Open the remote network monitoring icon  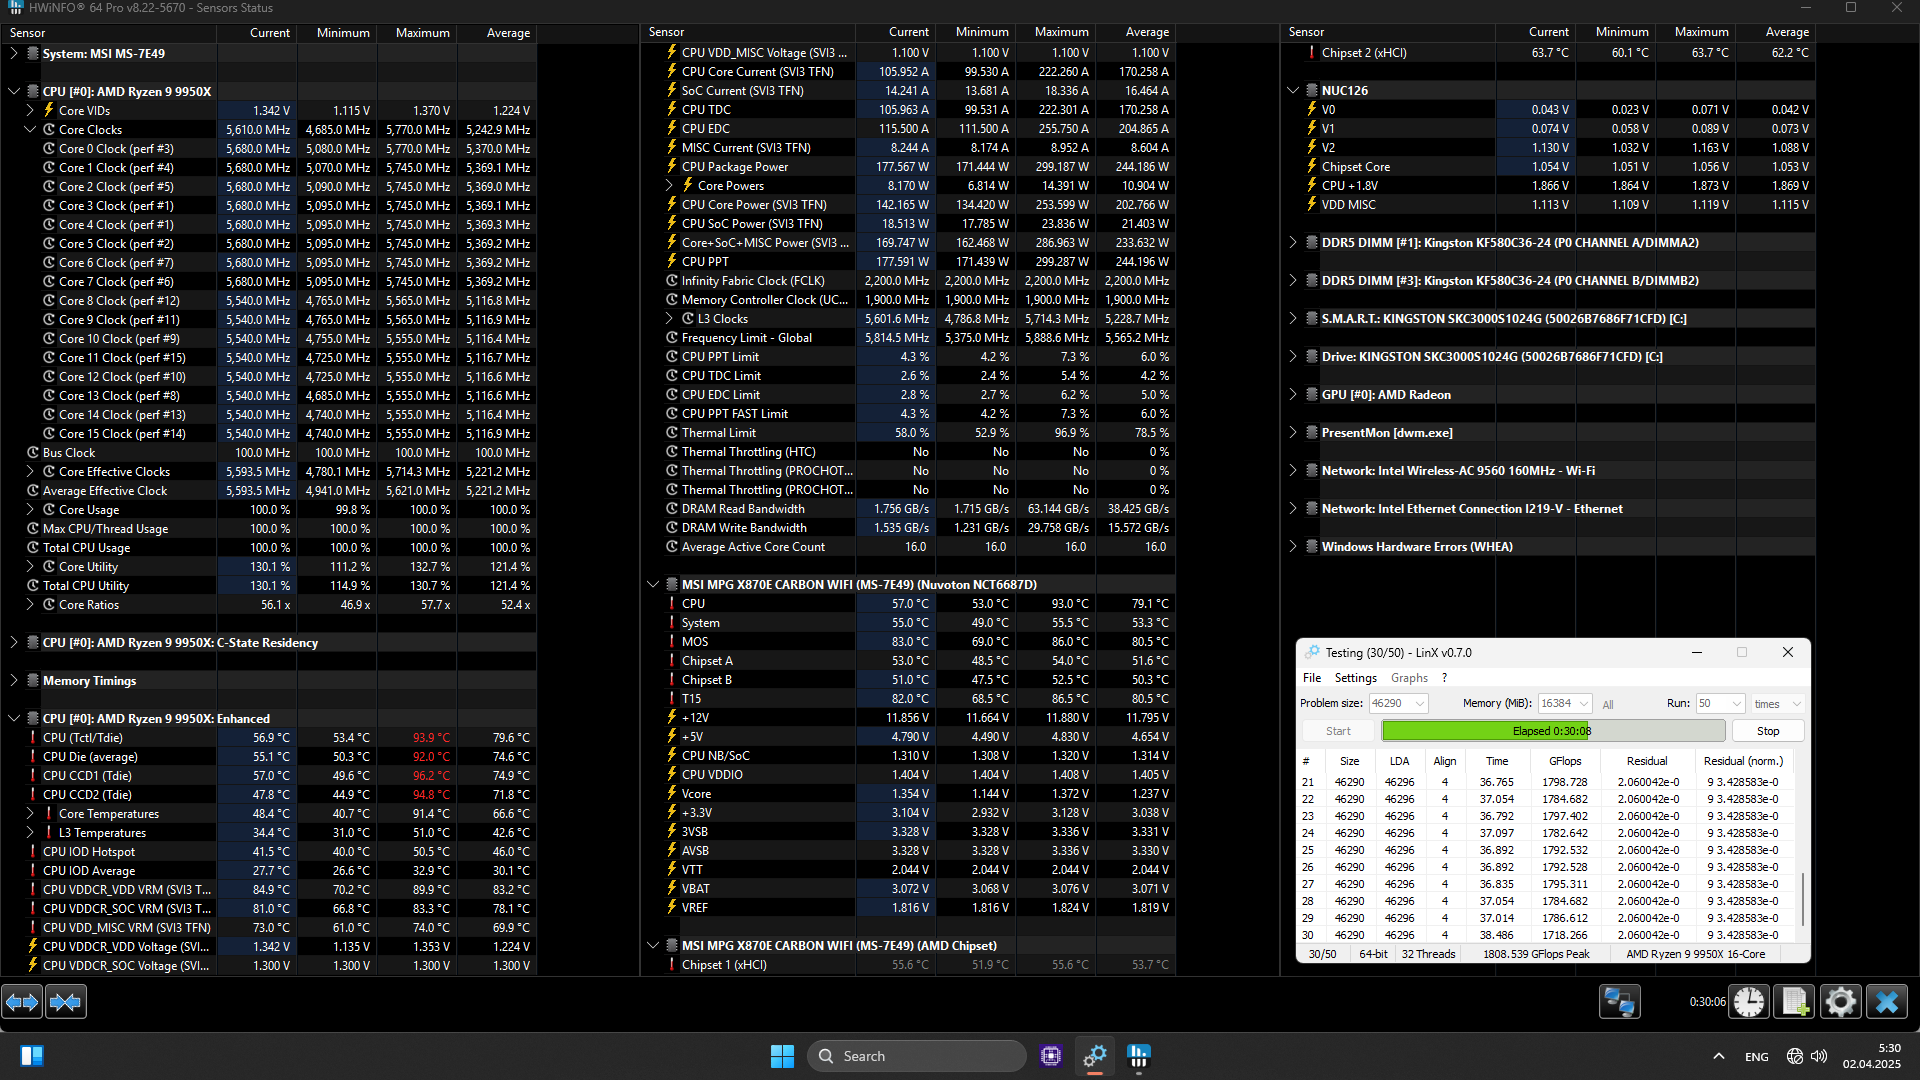tap(1619, 1001)
